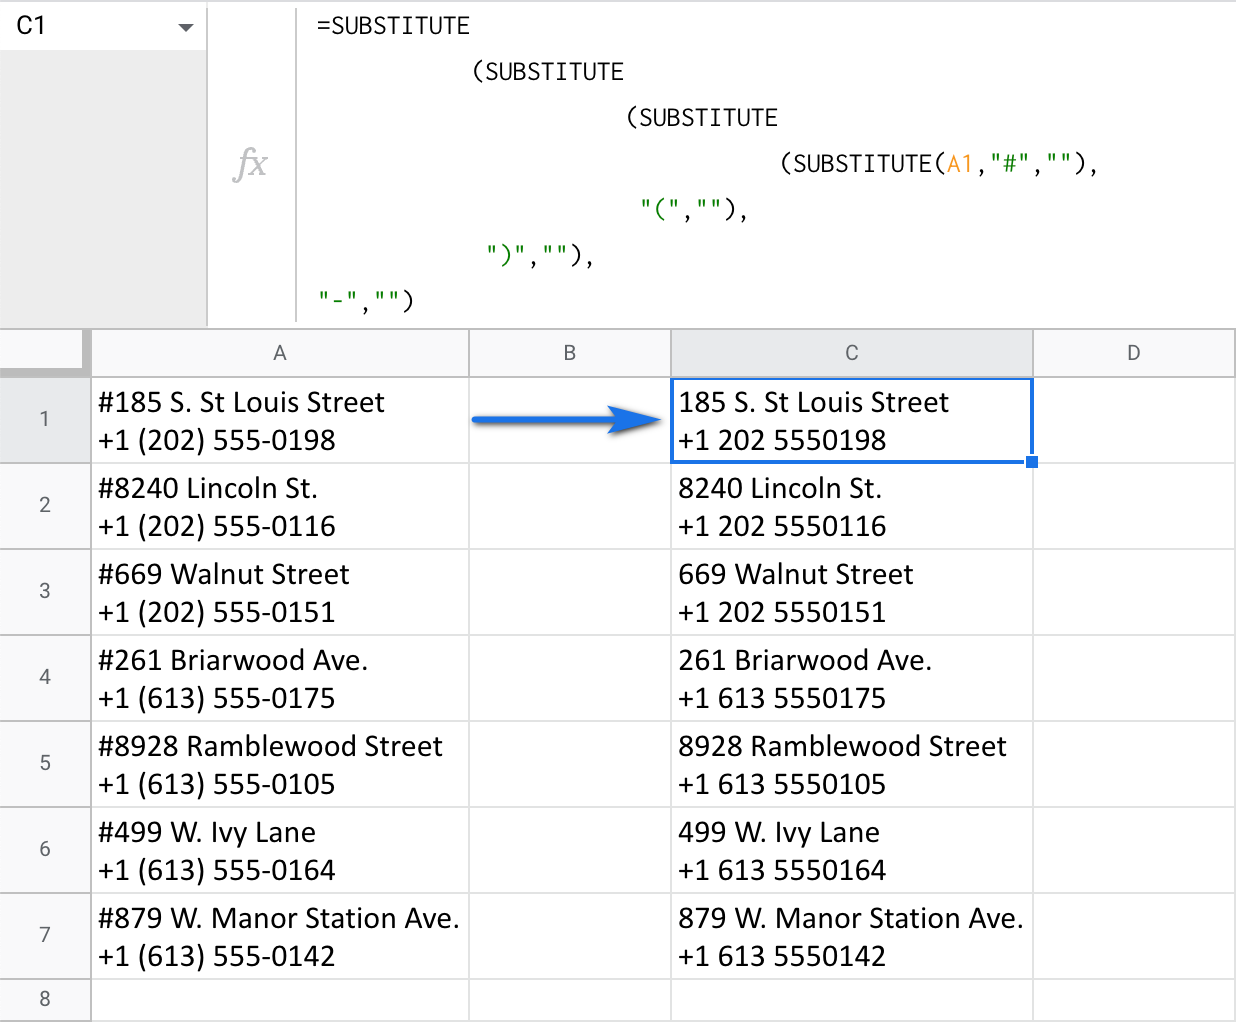Select column C header
This screenshot has height=1022, width=1236.
(x=851, y=353)
